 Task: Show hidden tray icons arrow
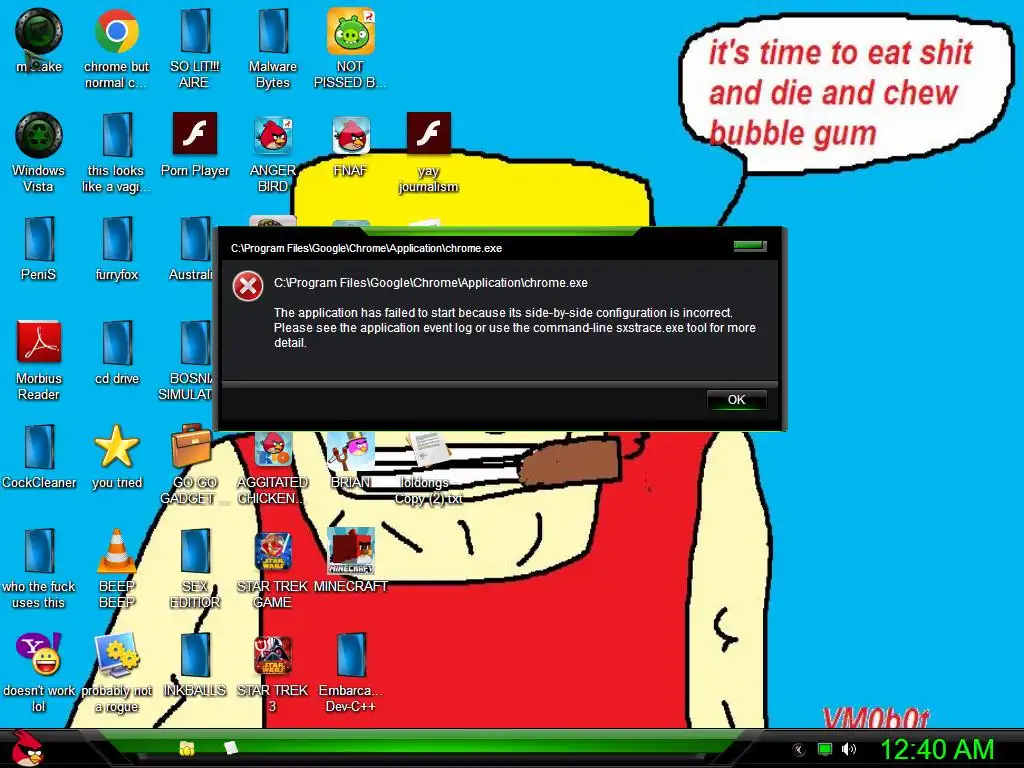pyautogui.click(x=798, y=750)
